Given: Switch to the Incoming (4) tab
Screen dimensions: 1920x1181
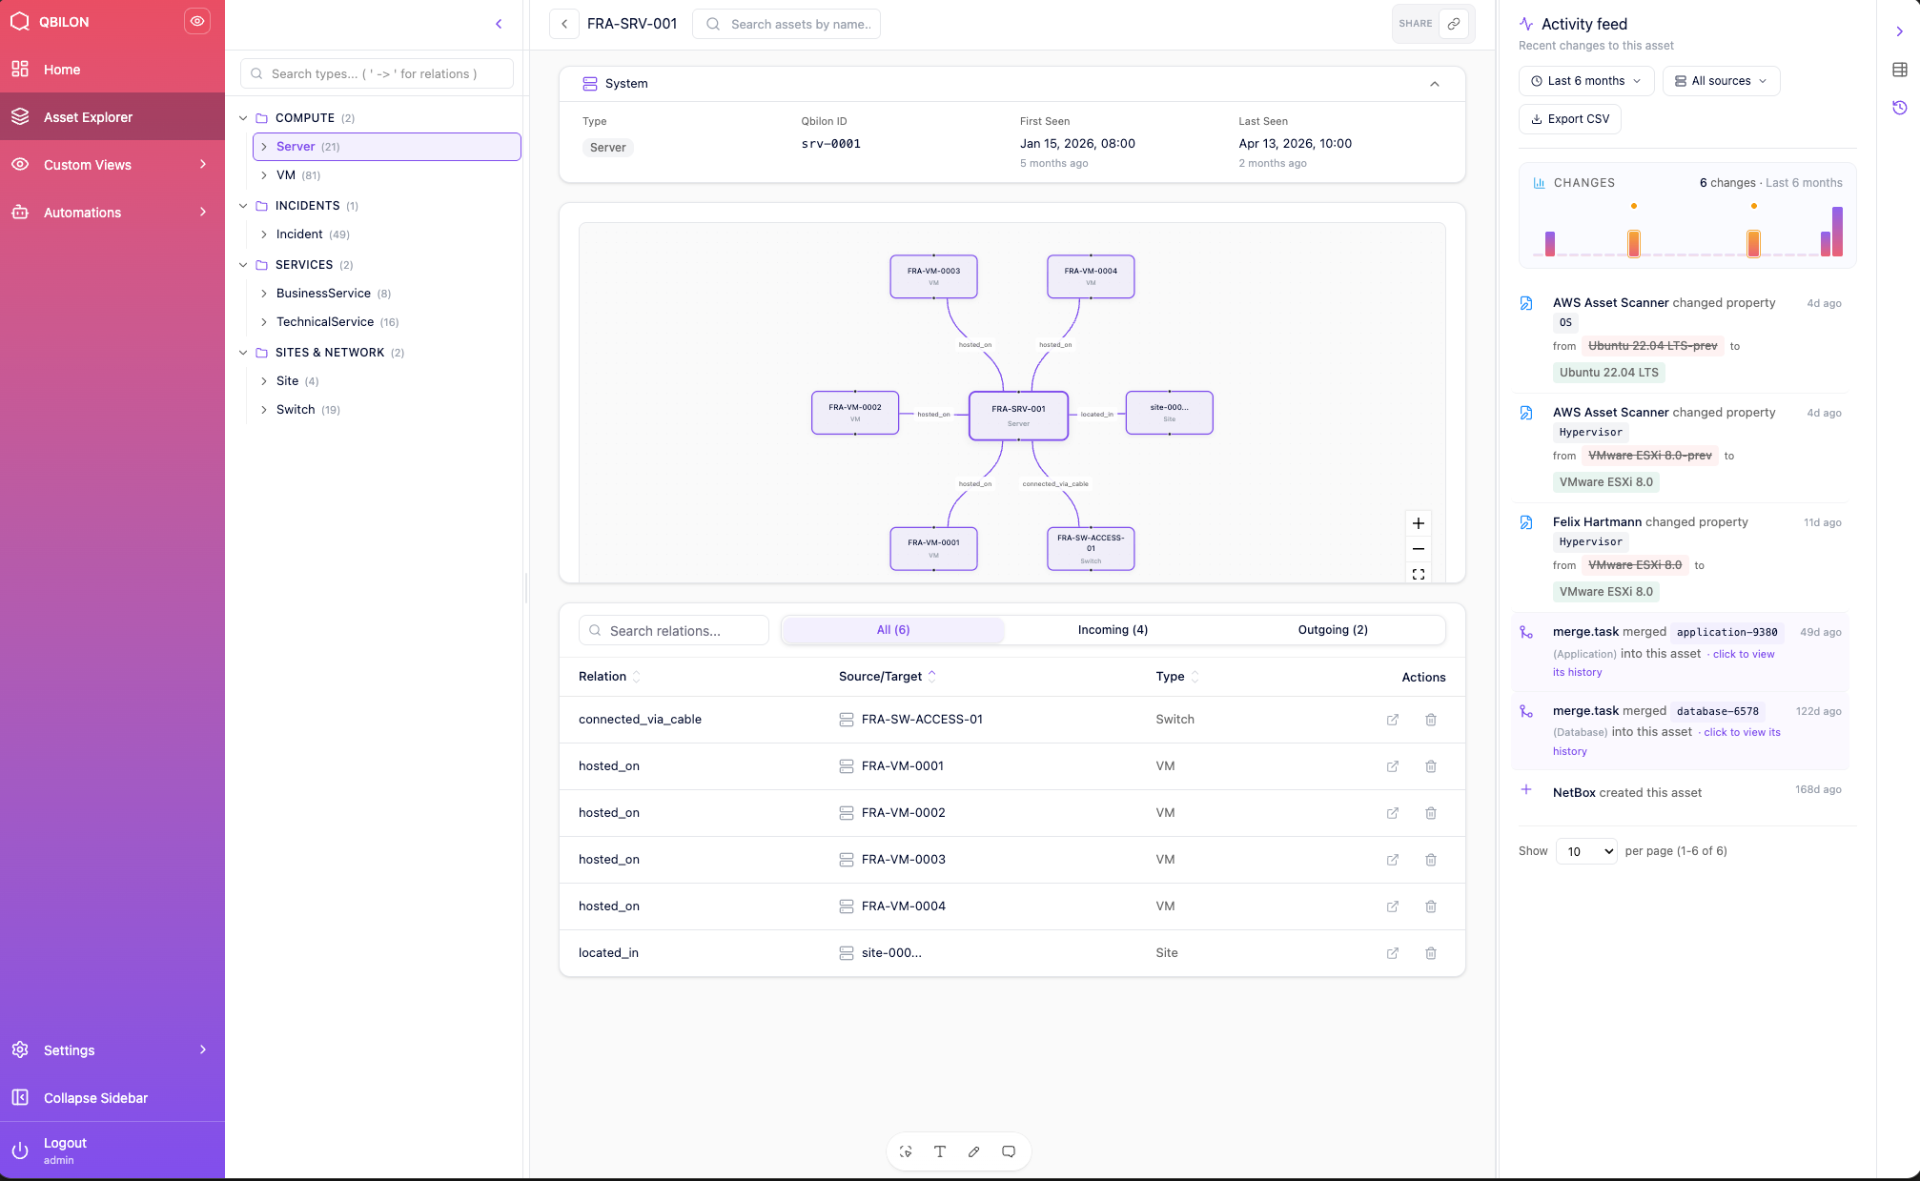Looking at the screenshot, I should pos(1112,630).
